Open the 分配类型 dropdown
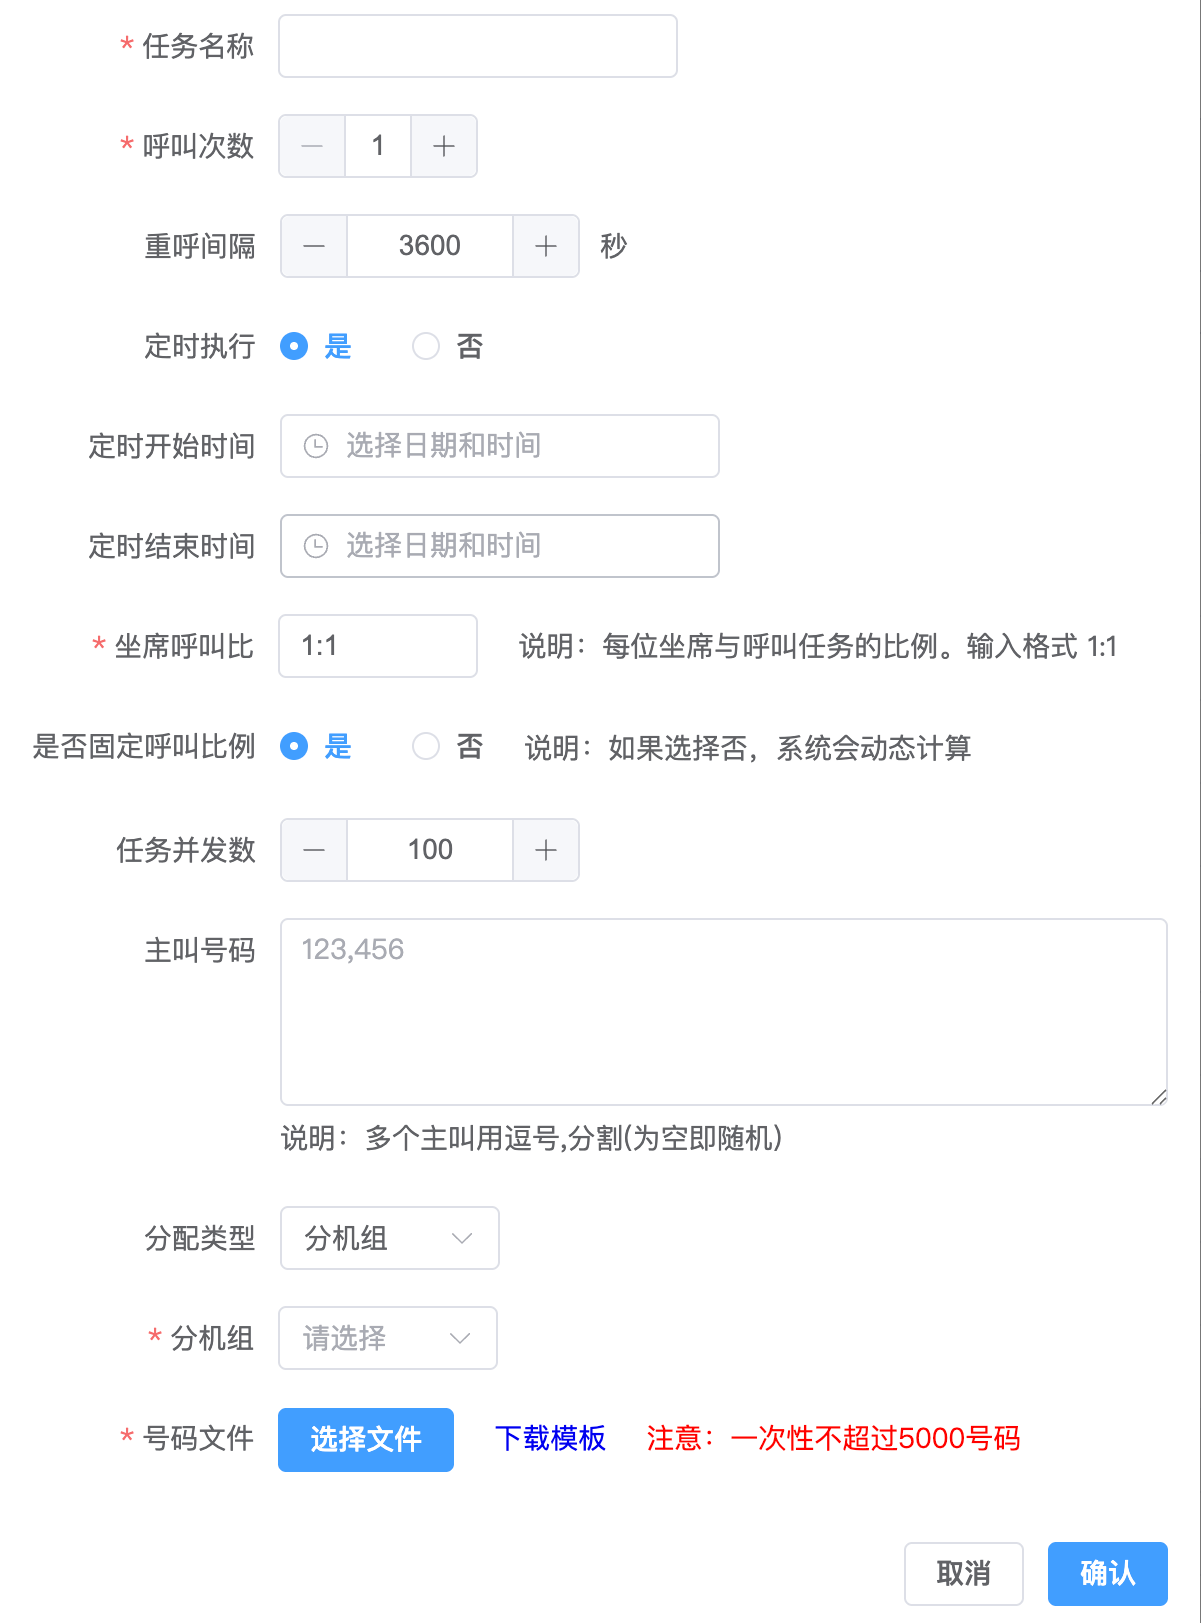Screen dimensions: 1202x1624 pyautogui.click(x=389, y=1238)
